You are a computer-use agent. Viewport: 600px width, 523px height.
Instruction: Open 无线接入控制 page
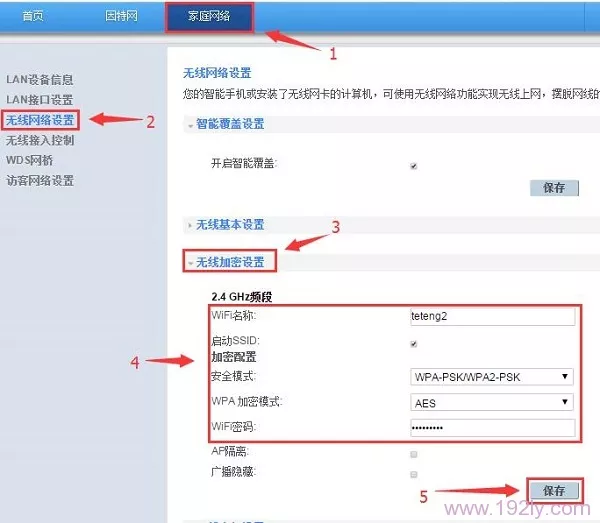click(40, 140)
